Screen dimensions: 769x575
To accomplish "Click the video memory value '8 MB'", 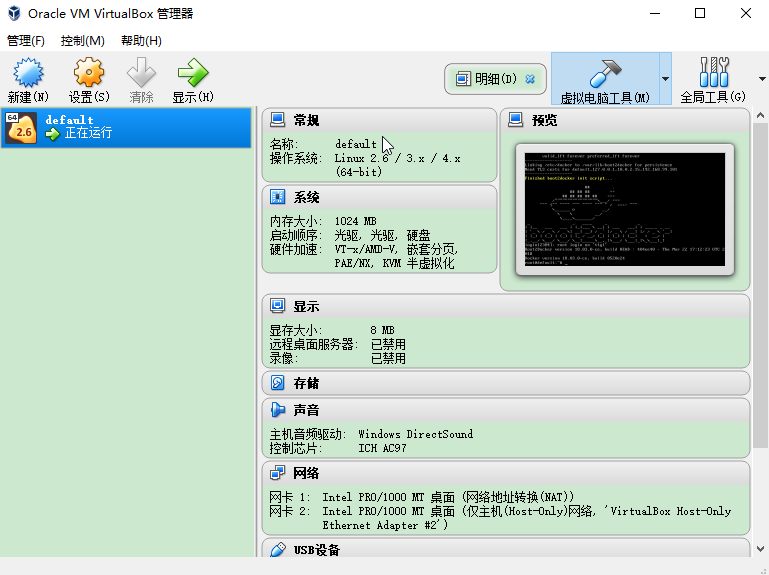I will tap(383, 330).
